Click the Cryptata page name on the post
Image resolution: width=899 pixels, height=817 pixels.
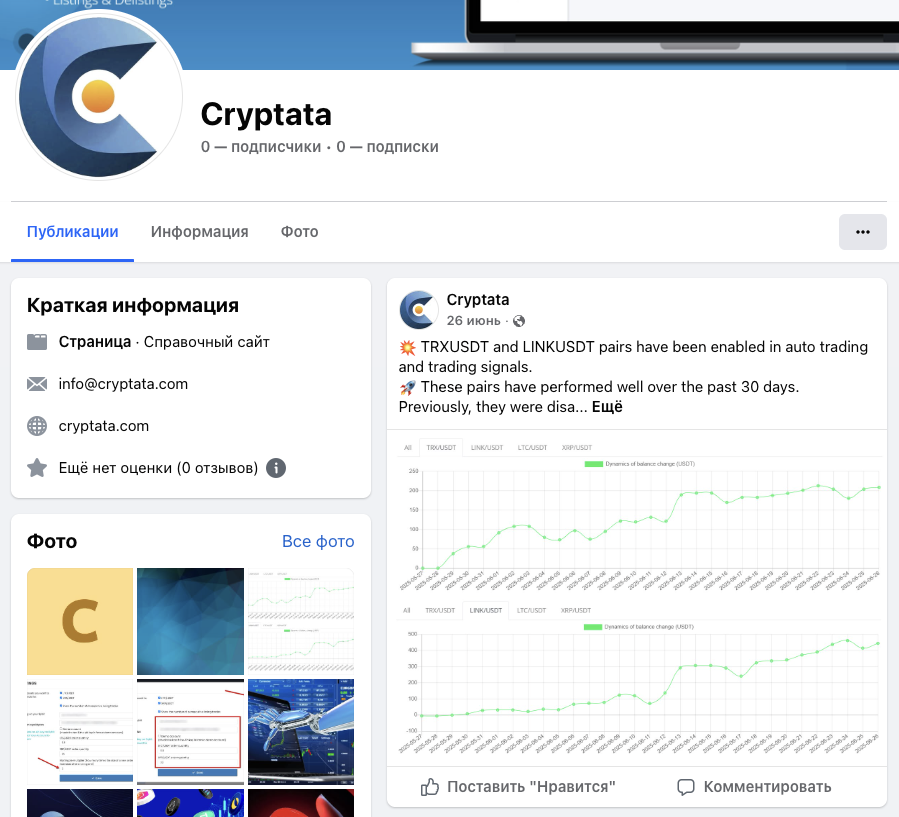[x=478, y=299]
